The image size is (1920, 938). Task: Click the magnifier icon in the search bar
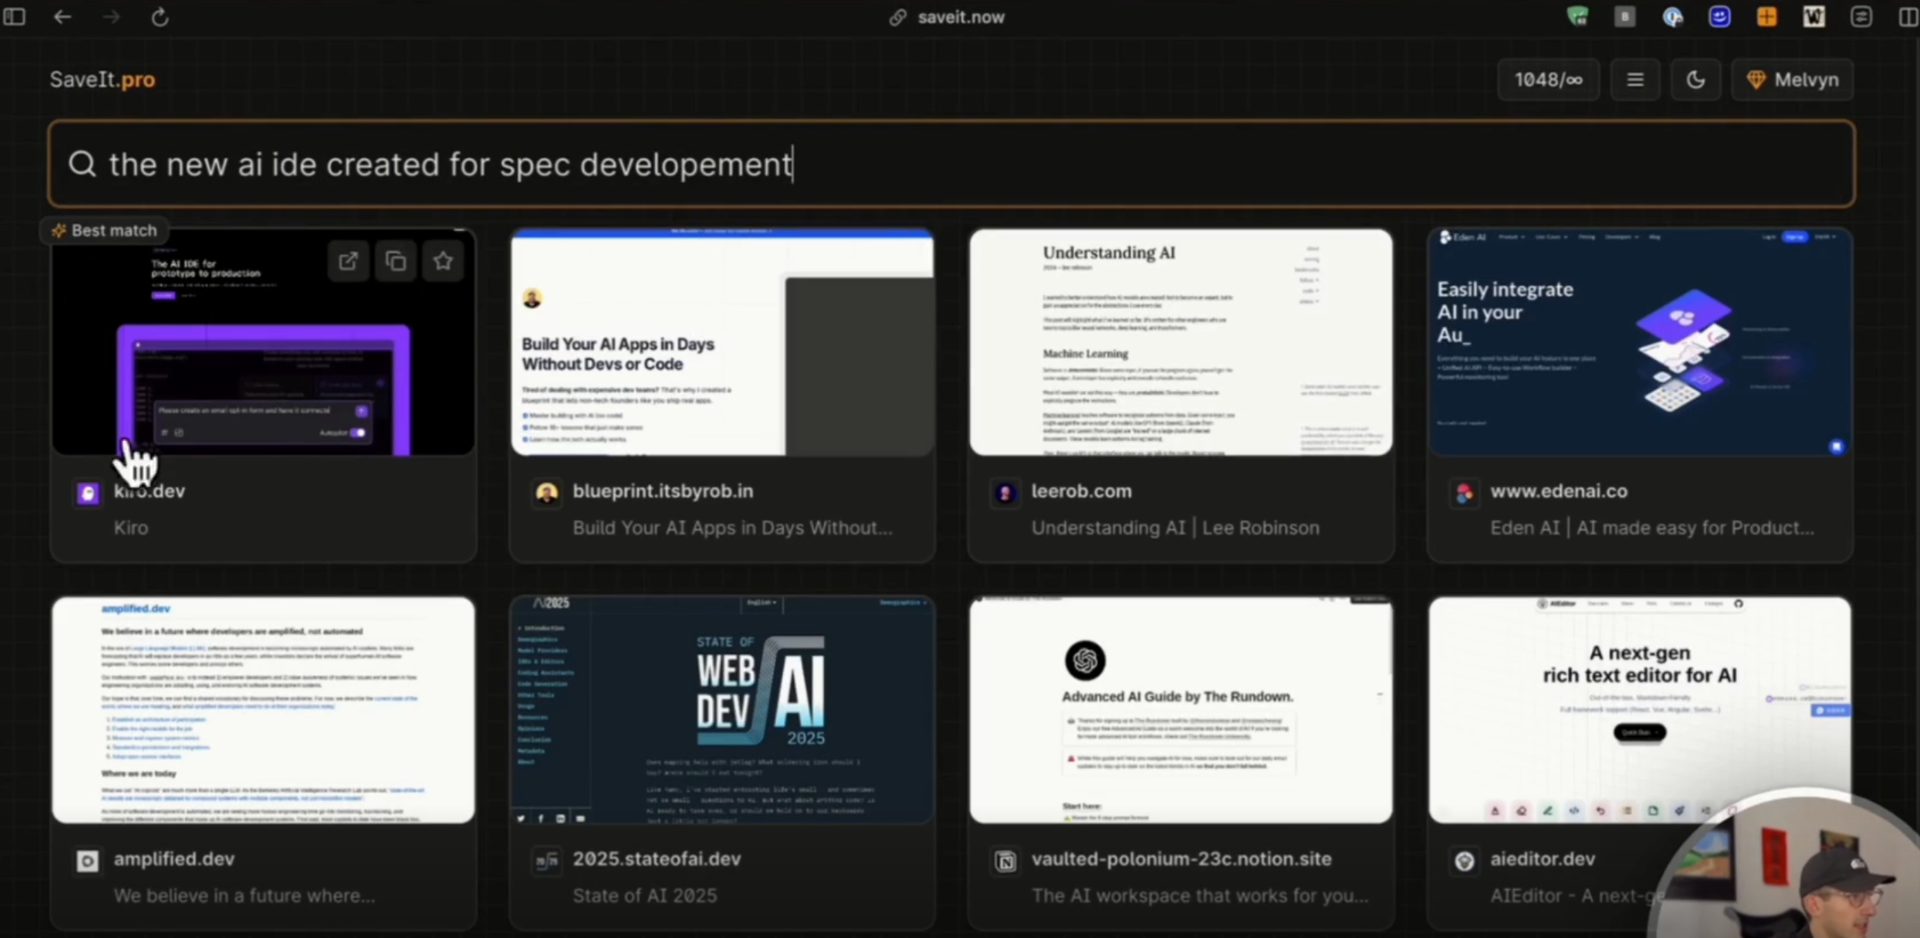coord(82,163)
